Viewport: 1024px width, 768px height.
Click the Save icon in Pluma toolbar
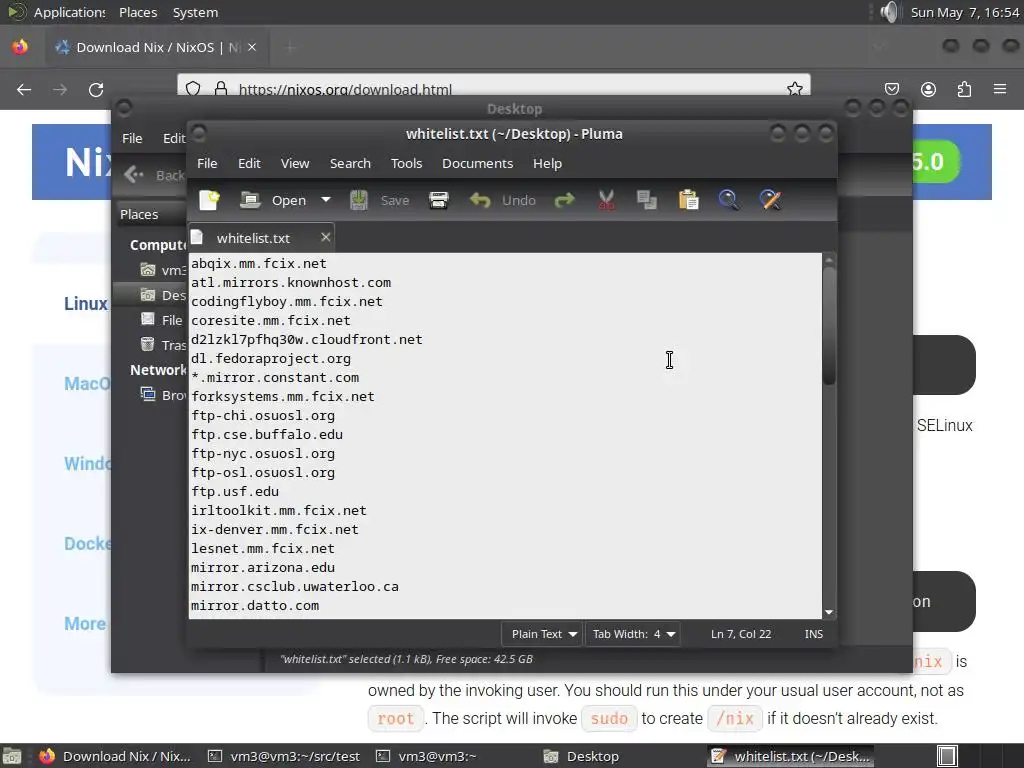click(359, 200)
